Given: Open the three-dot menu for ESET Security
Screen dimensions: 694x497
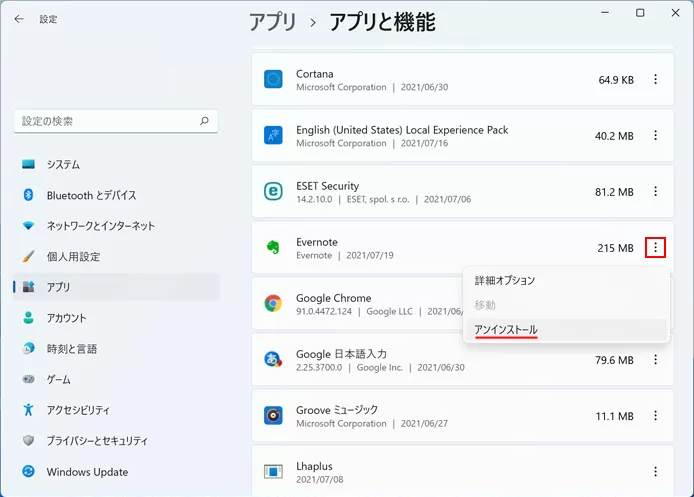Looking at the screenshot, I should [655, 192].
